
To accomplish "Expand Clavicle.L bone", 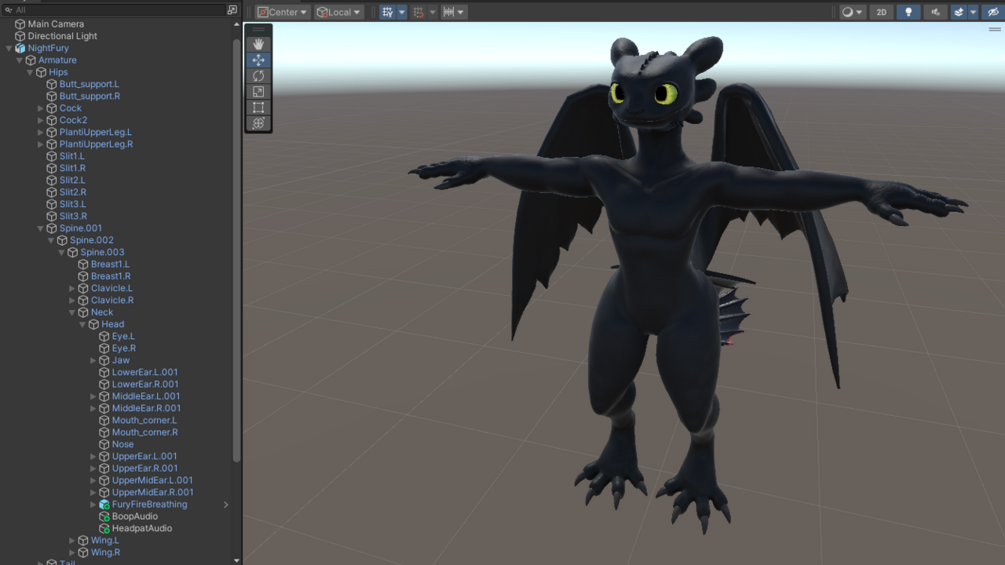I will 72,288.
